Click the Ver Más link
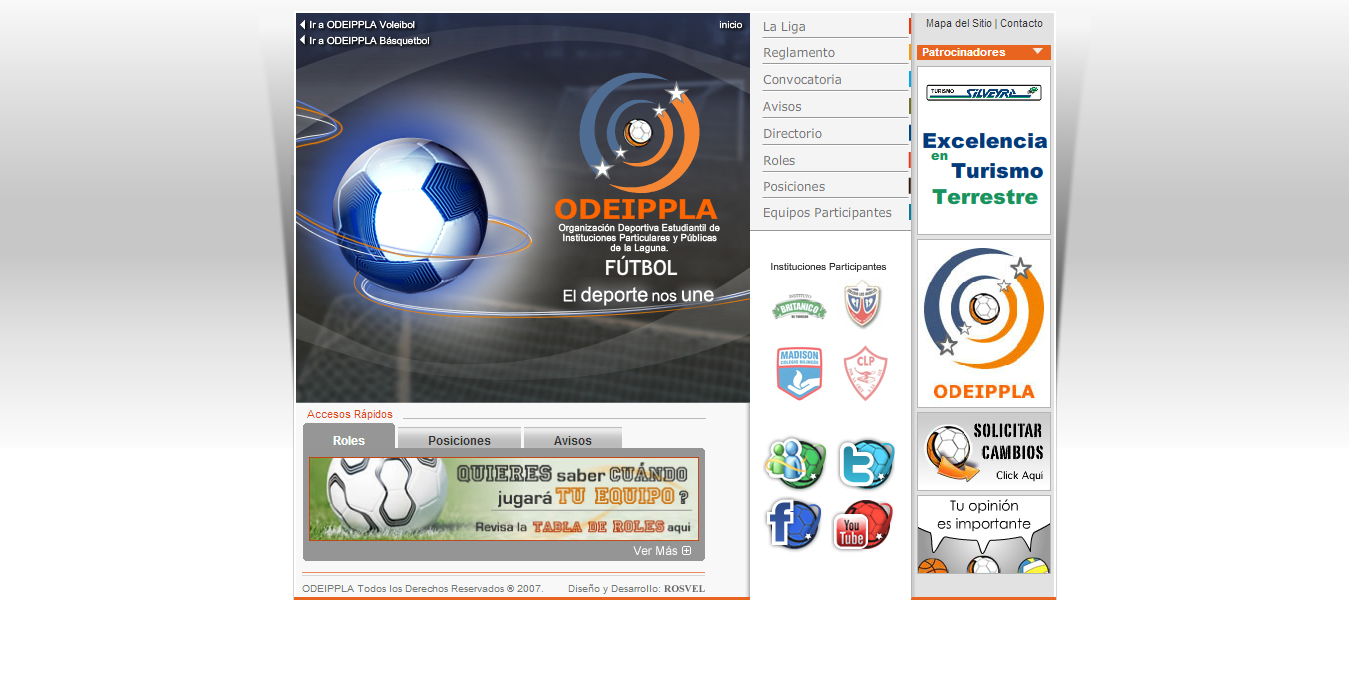1349x674 pixels. 655,551
